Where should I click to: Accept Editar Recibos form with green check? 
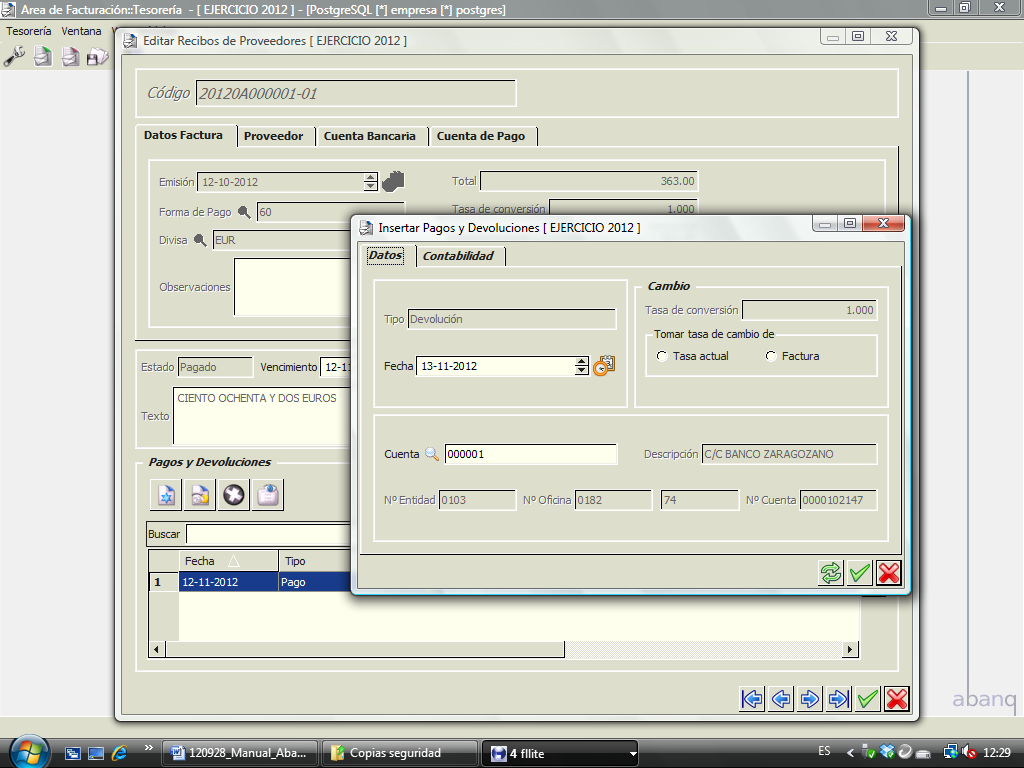(868, 699)
